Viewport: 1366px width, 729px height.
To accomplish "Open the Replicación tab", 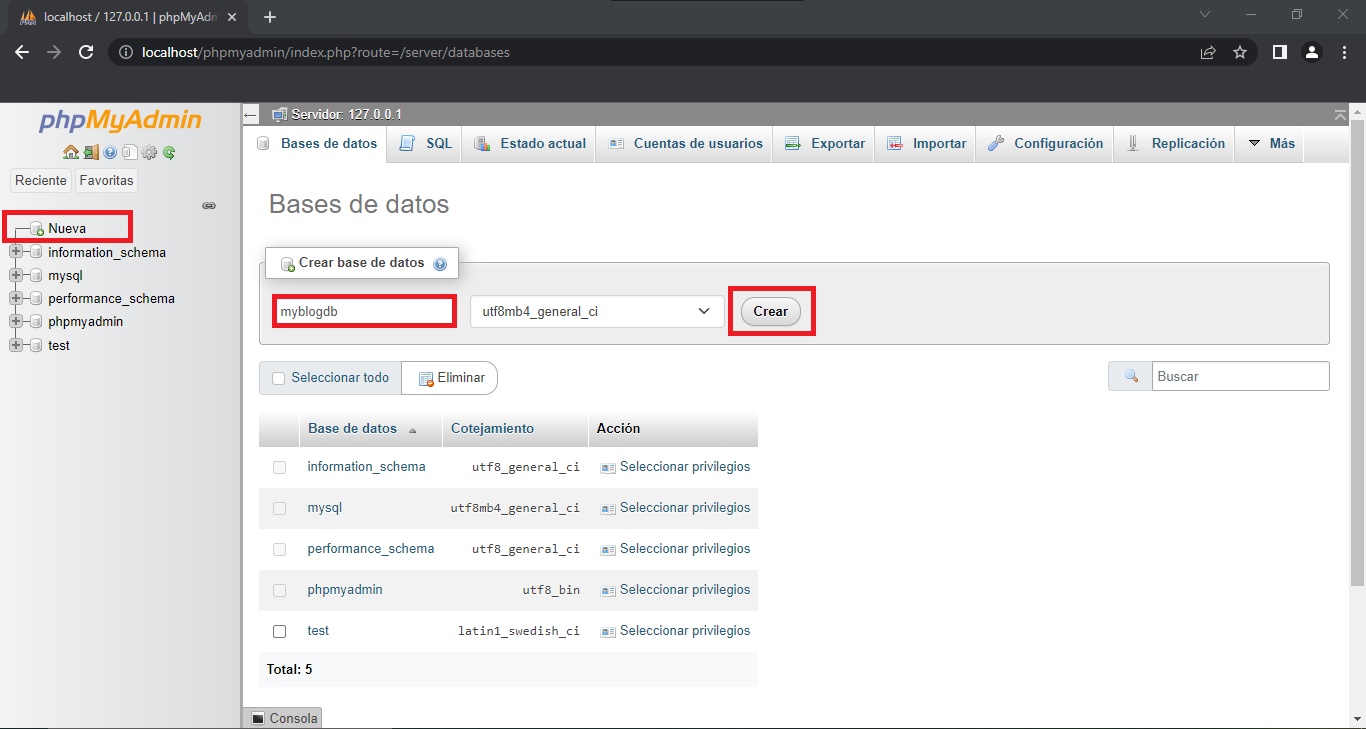I will [x=1175, y=144].
